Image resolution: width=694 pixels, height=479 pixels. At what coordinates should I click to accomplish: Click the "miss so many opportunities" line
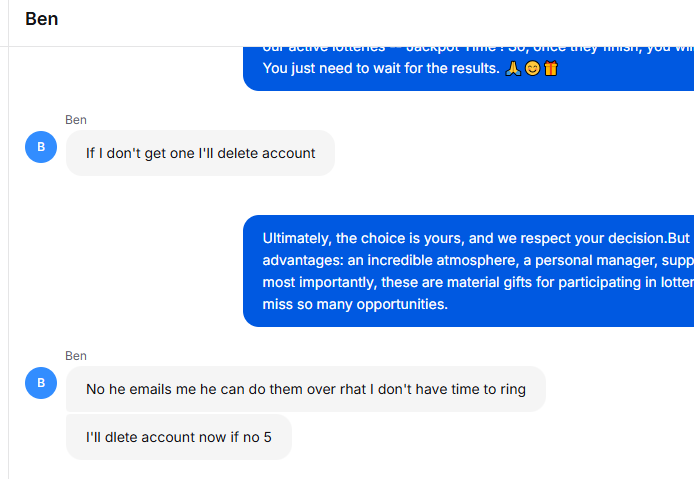355,304
